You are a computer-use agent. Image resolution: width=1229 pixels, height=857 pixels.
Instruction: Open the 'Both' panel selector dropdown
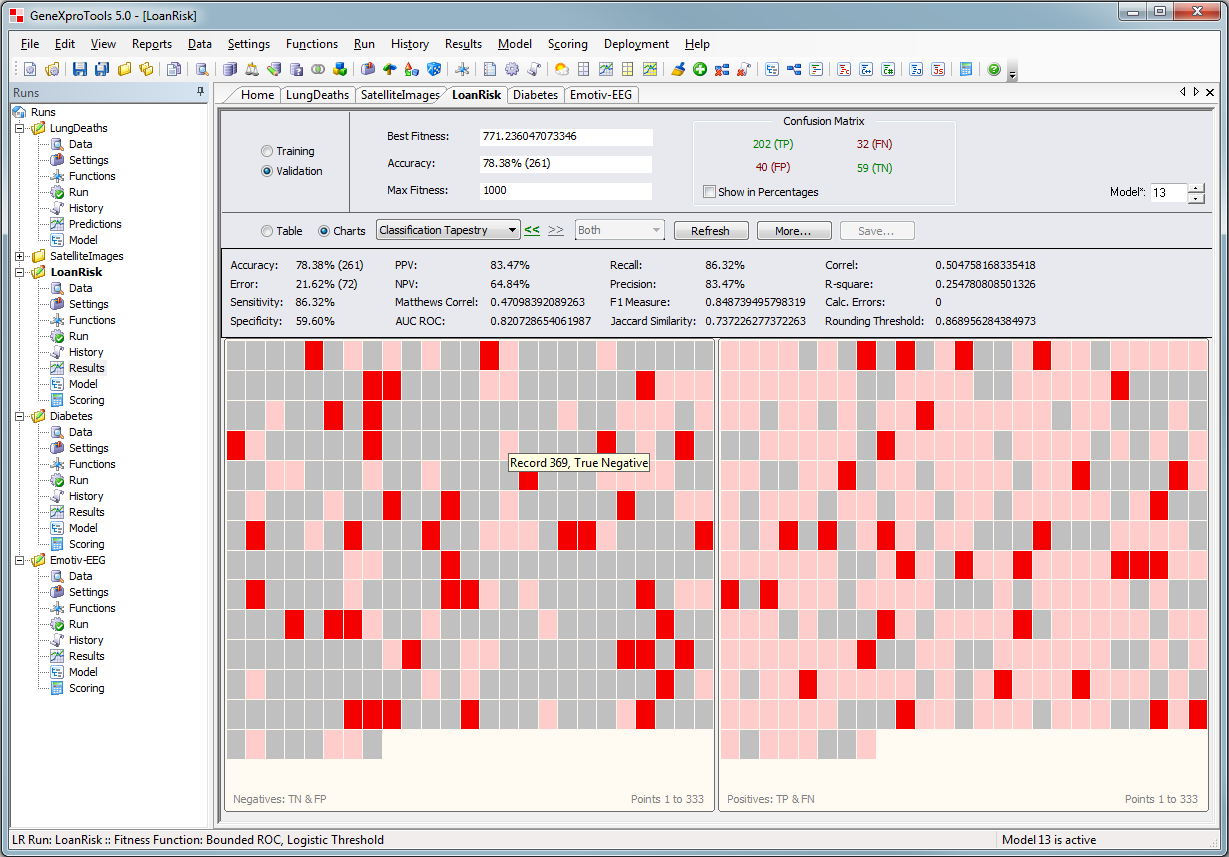(655, 230)
